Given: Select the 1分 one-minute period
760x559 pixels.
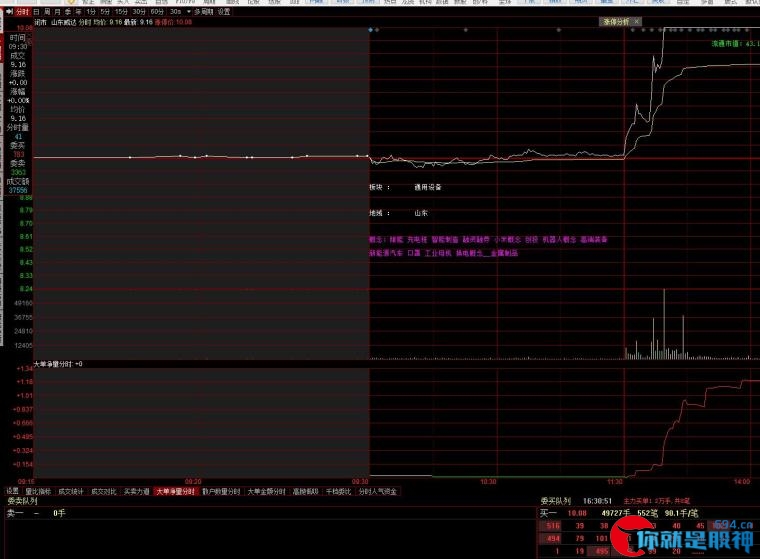Looking at the screenshot, I should coord(91,12).
